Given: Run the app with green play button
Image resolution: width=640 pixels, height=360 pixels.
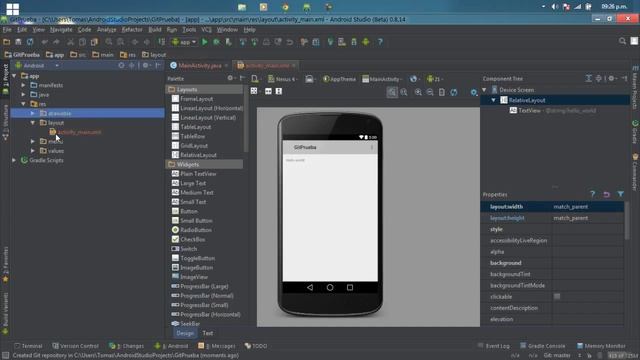Looking at the screenshot, I should point(204,42).
